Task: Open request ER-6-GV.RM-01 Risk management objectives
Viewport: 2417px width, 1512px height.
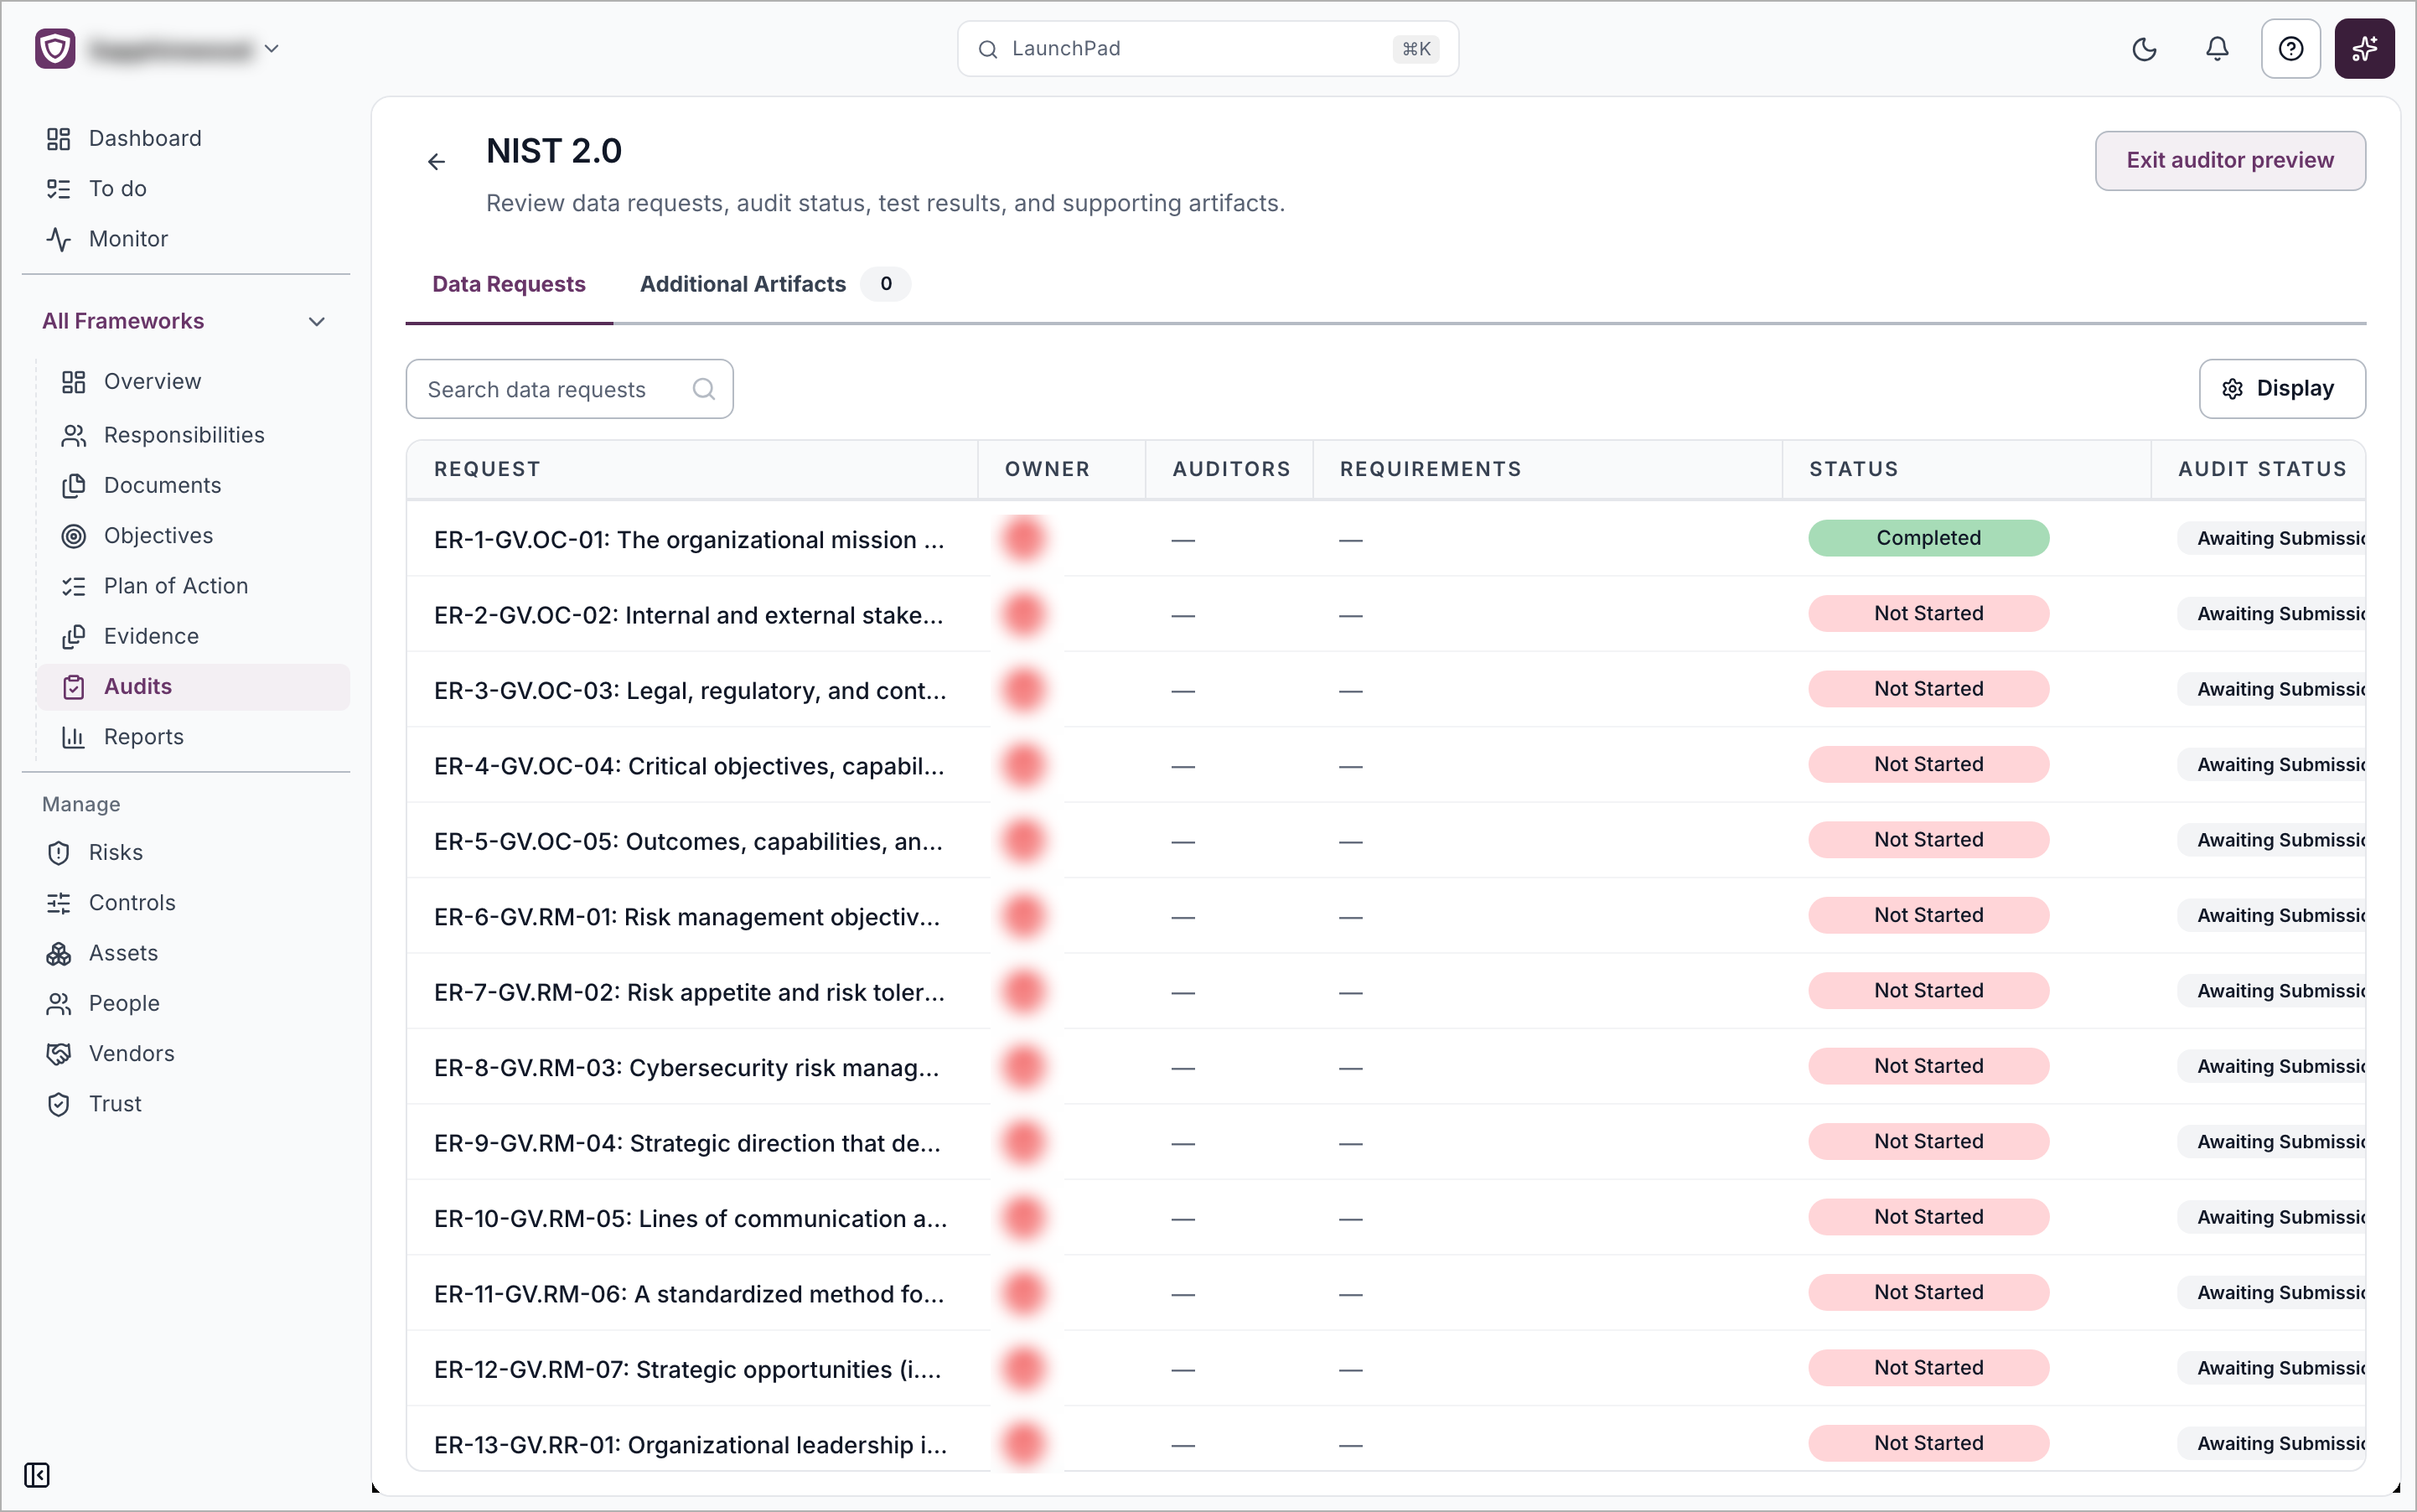Action: coord(686,917)
